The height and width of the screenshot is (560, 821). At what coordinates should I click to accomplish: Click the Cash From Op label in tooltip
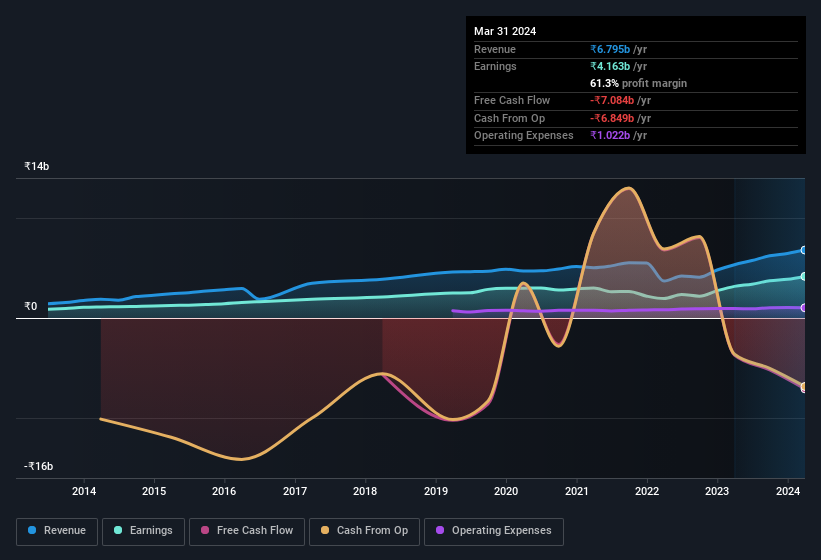[x=509, y=118]
